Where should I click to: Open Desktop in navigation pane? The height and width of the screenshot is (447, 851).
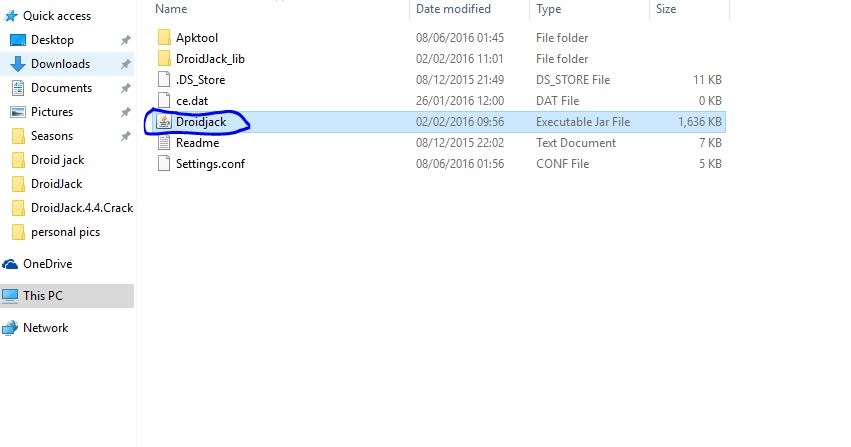point(52,40)
